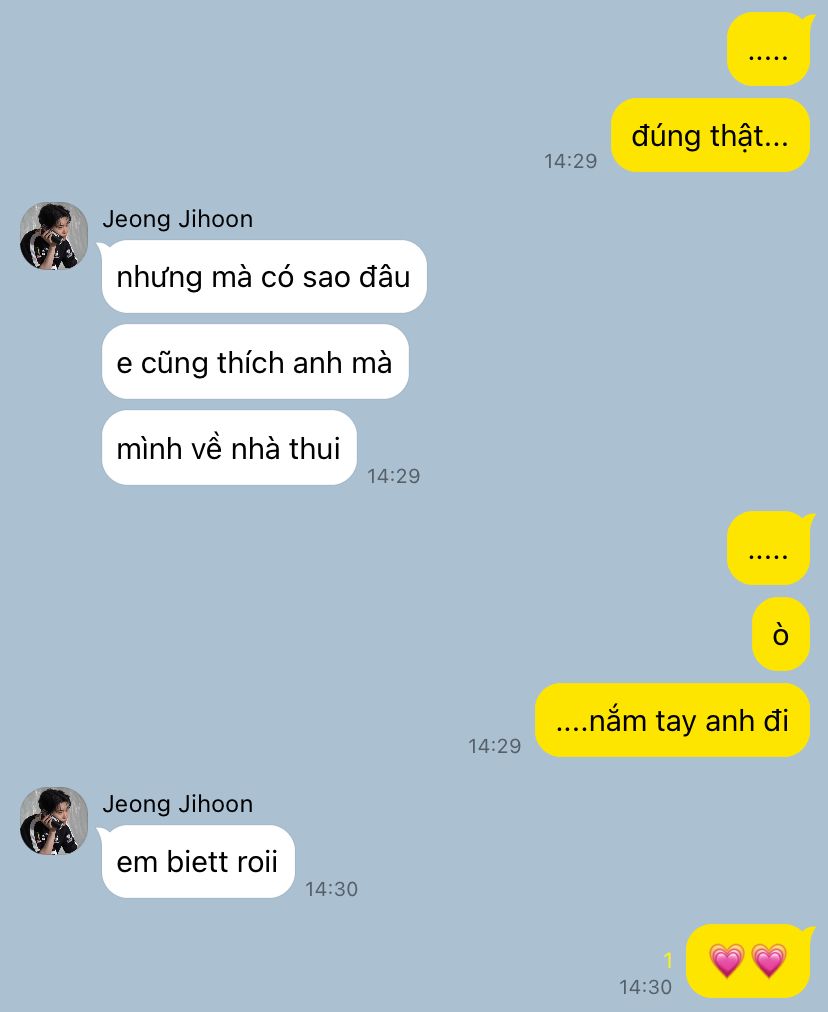Tap the unread count '1' indicator
The width and height of the screenshot is (828, 1012).
click(669, 961)
